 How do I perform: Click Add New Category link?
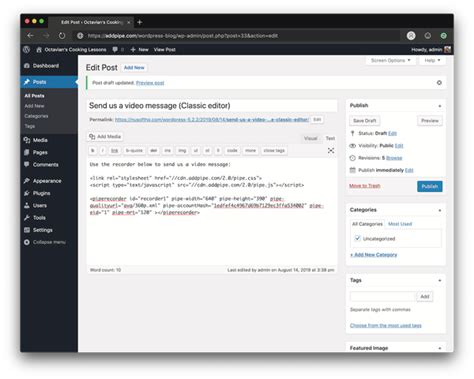click(x=373, y=255)
